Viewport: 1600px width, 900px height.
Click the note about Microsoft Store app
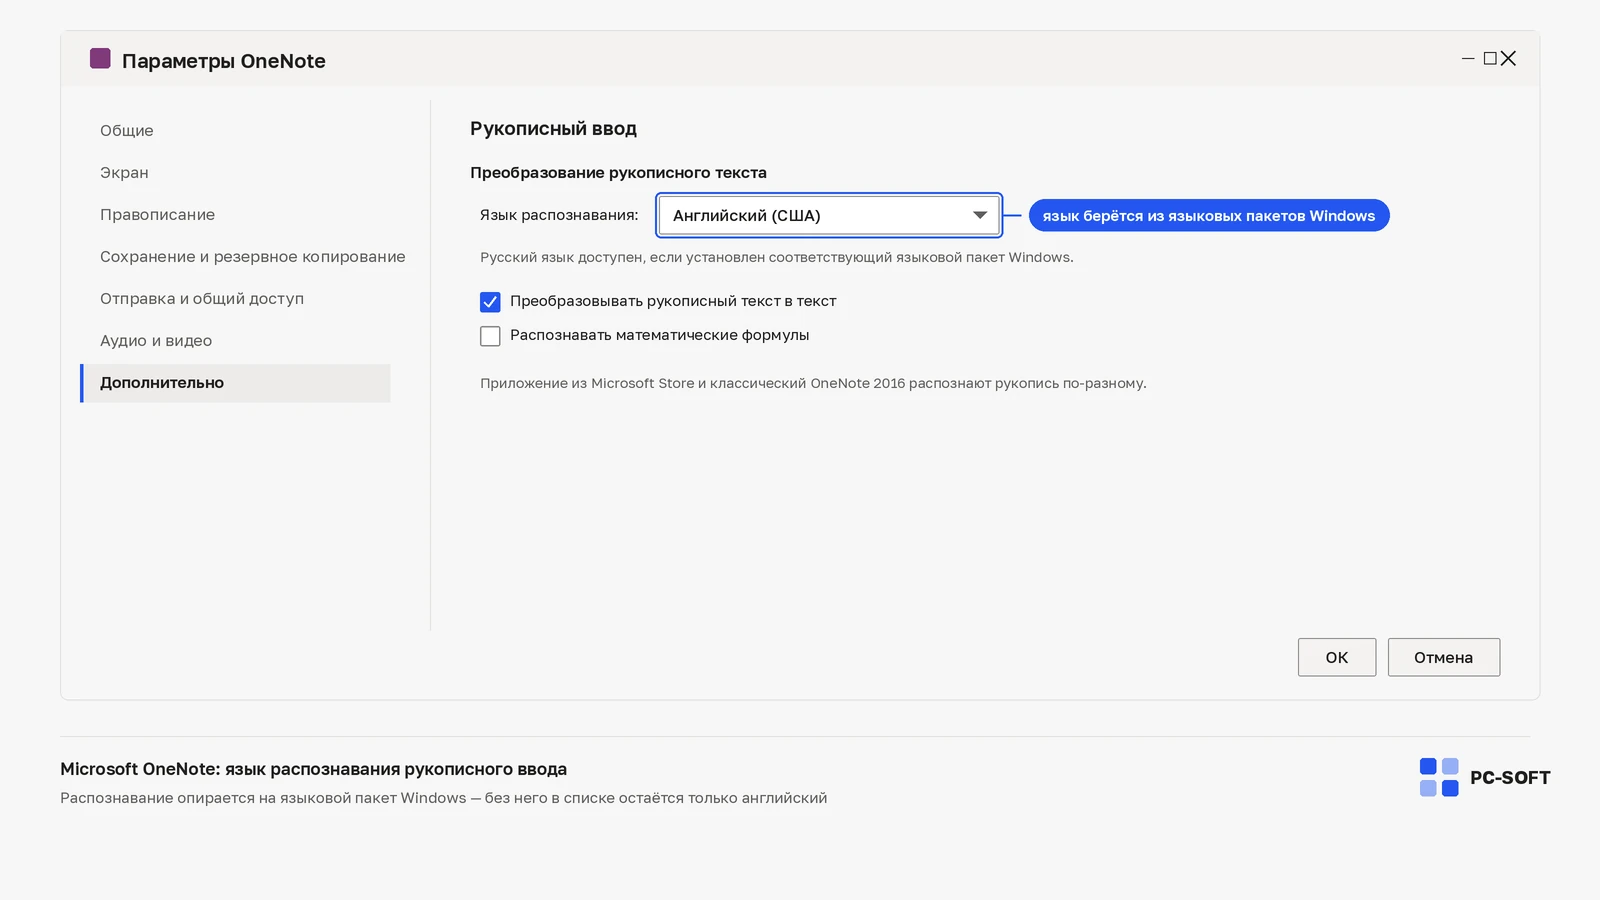pos(813,383)
